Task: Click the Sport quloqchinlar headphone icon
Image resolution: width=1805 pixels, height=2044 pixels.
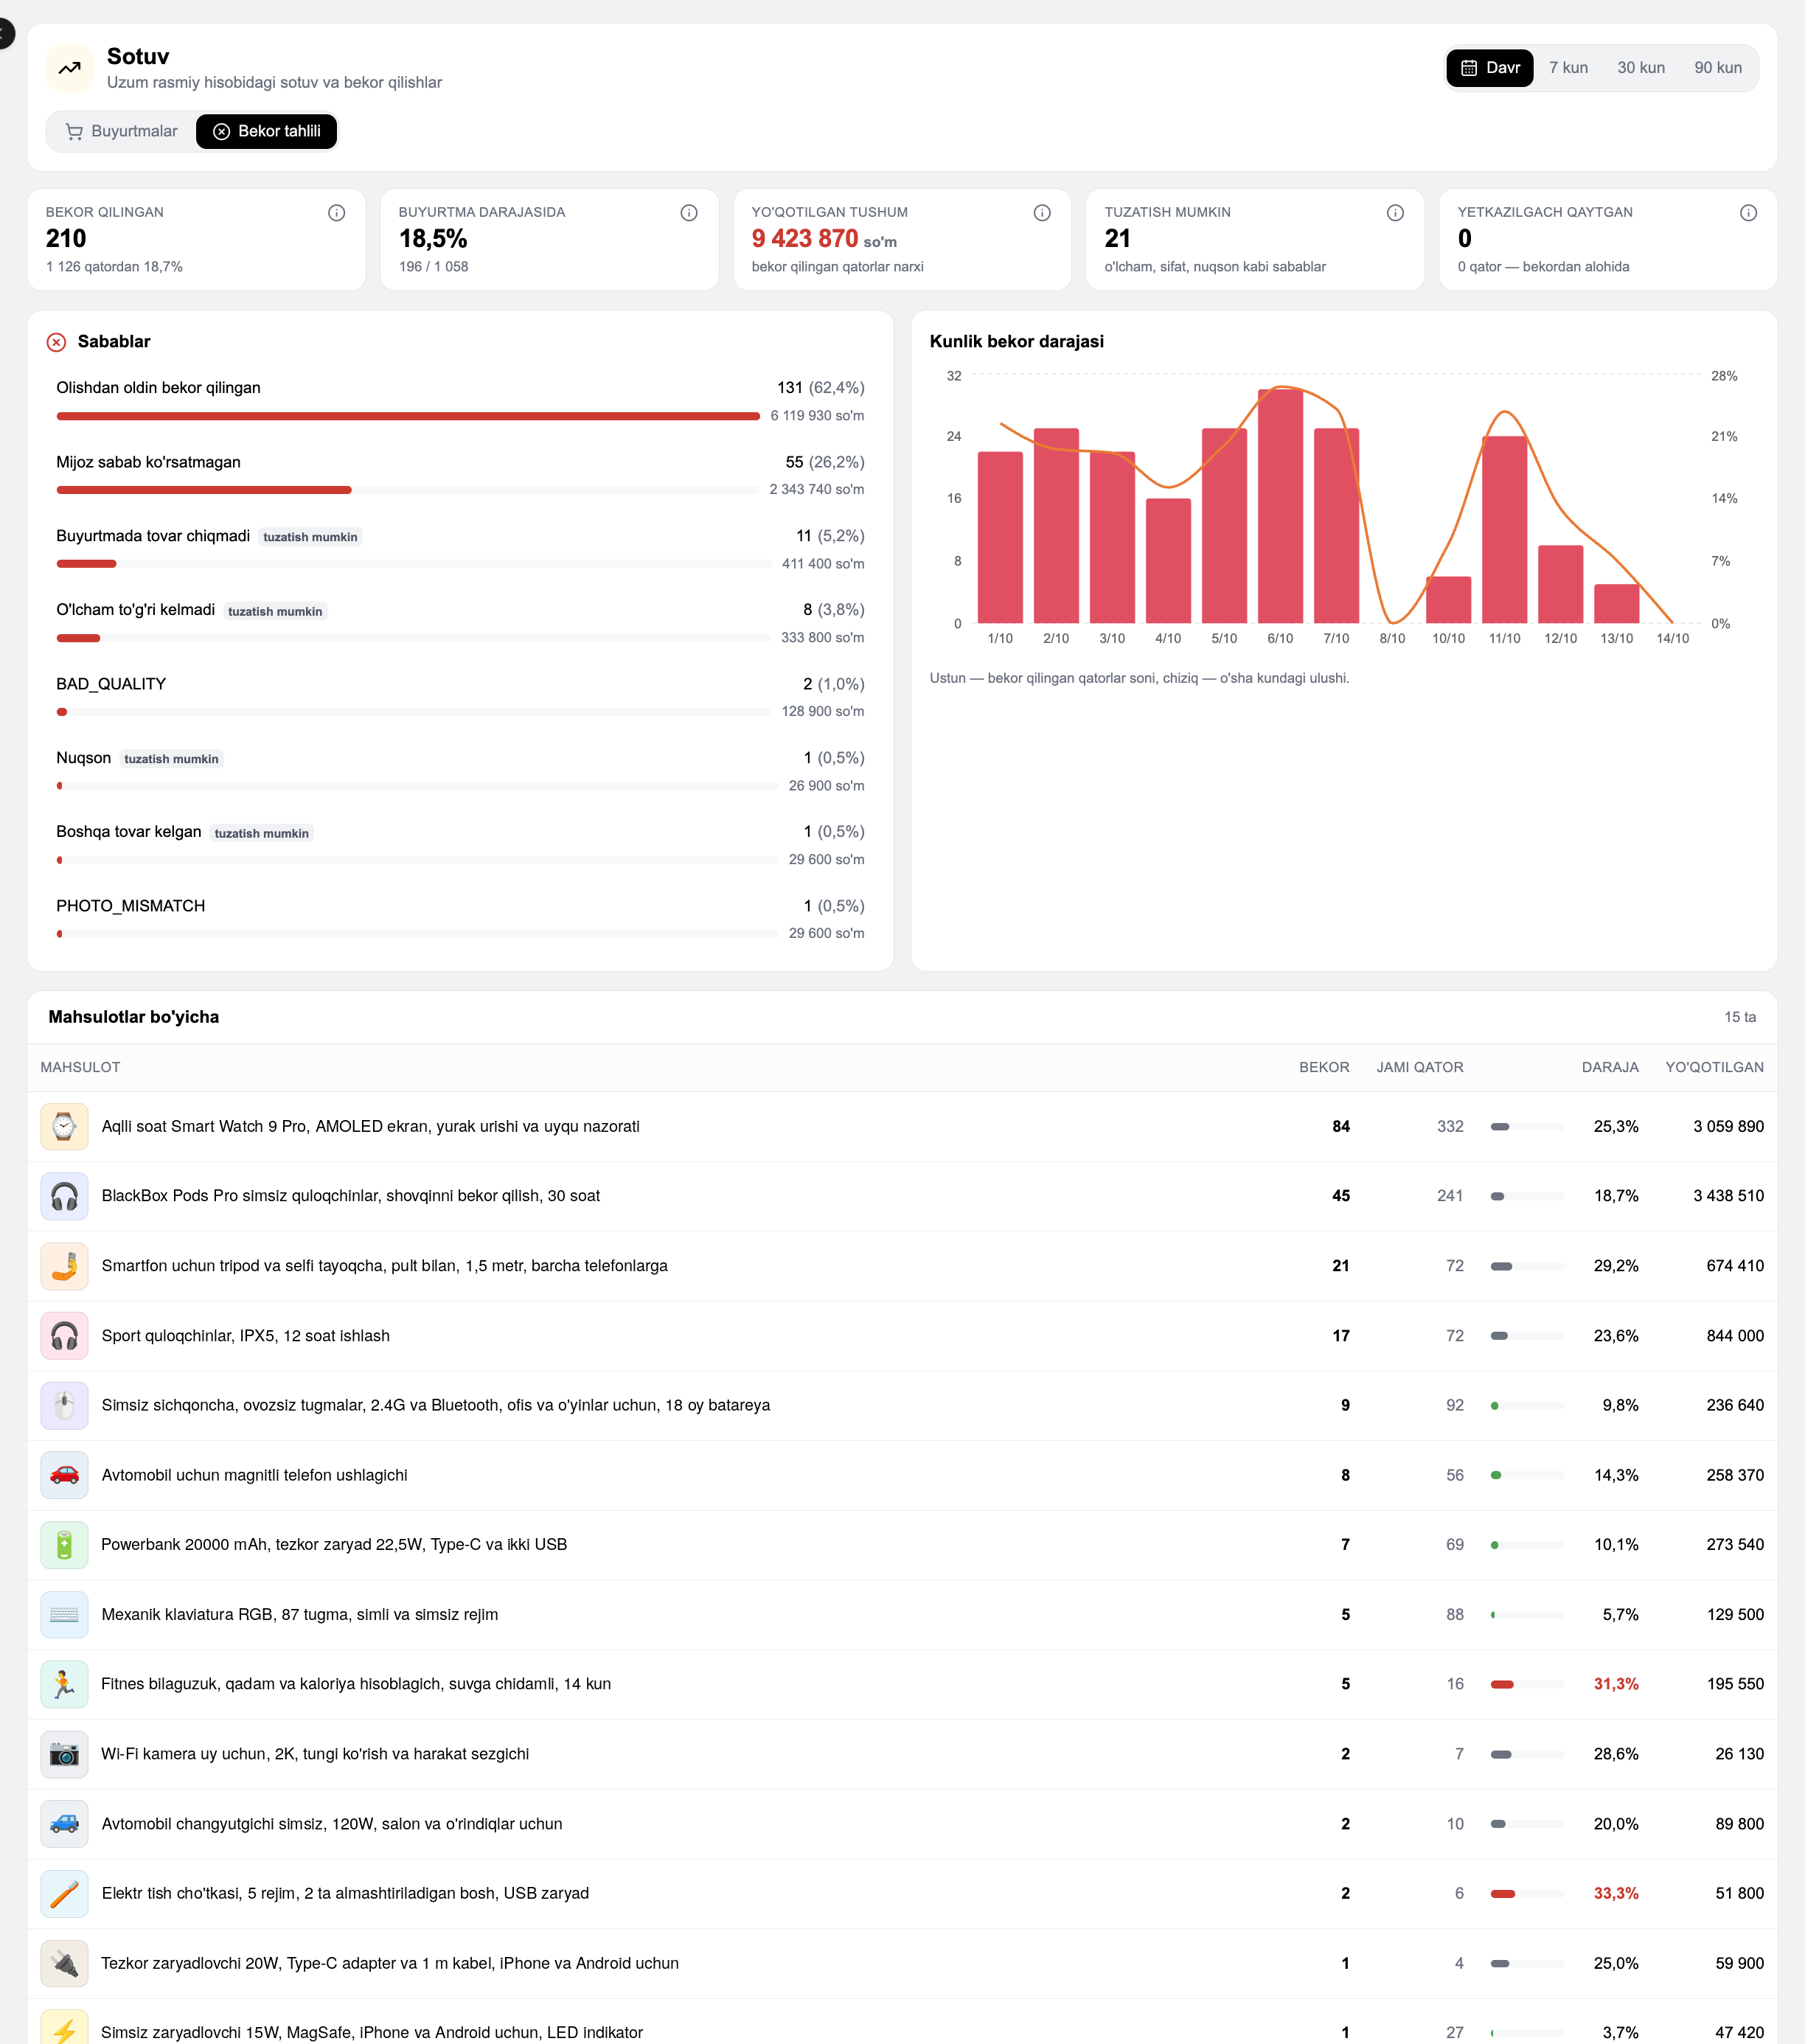Action: point(64,1336)
